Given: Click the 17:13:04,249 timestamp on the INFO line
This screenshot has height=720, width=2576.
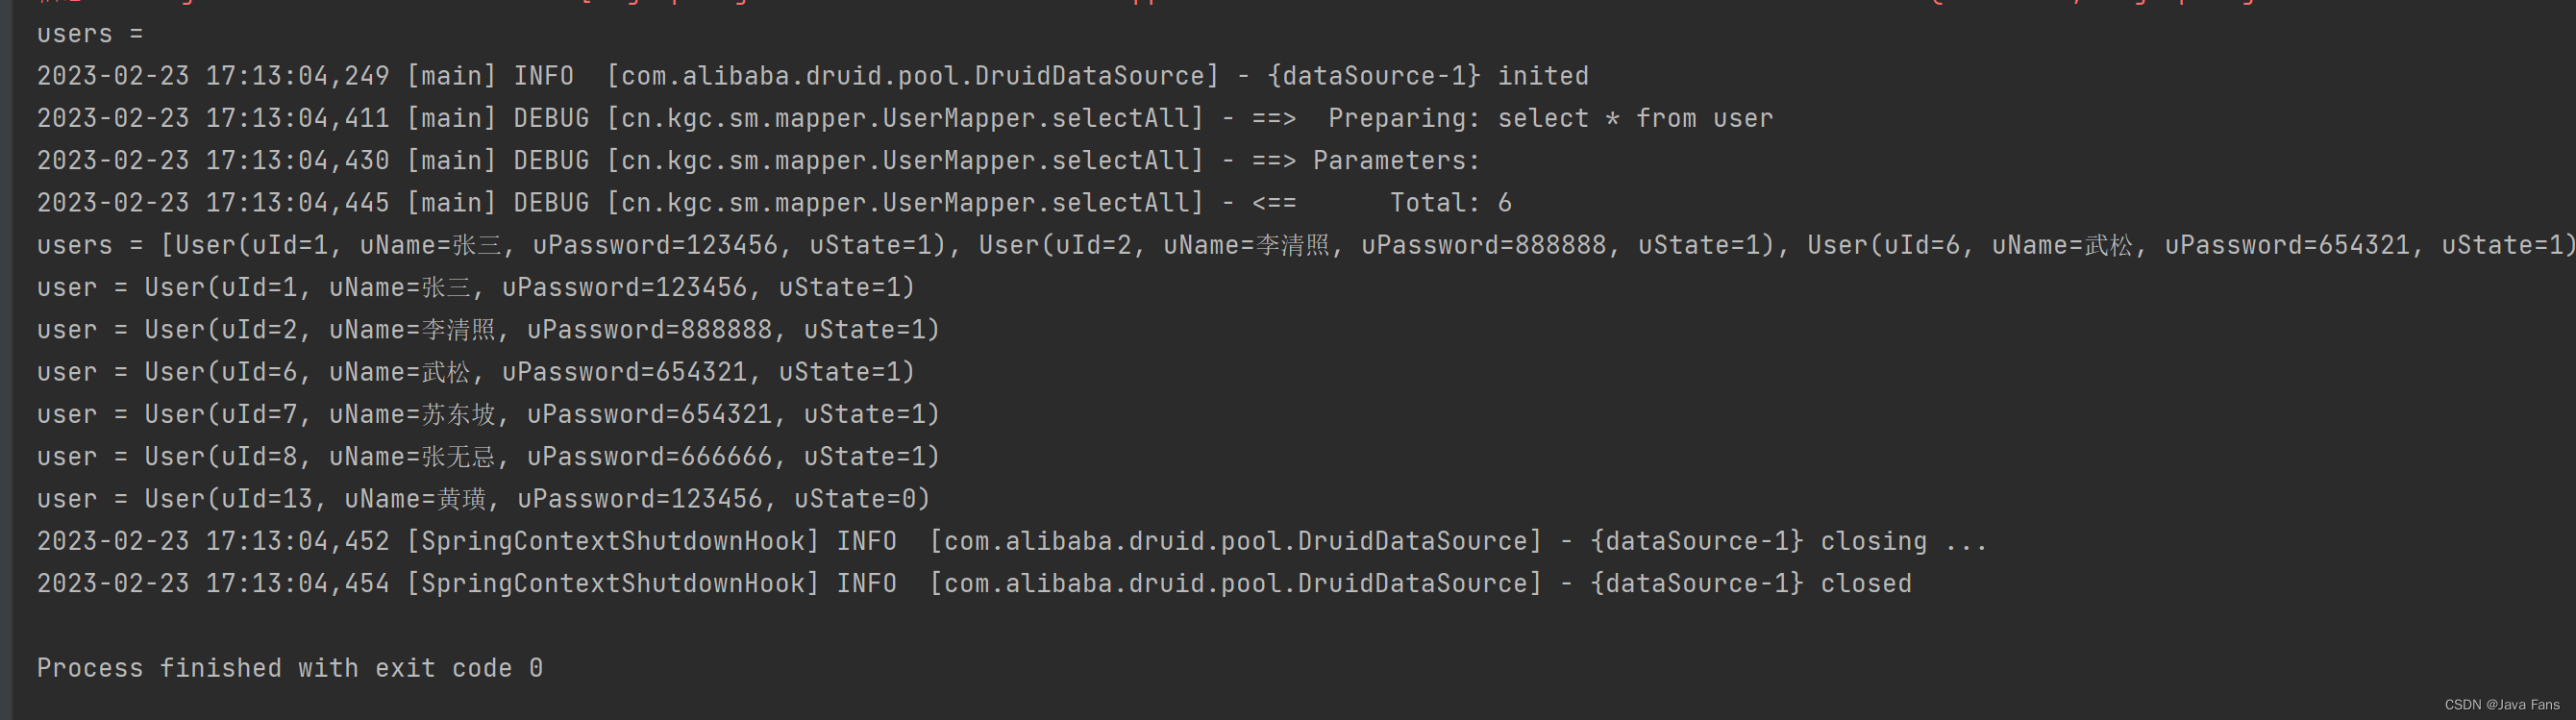Looking at the screenshot, I should coord(297,76).
